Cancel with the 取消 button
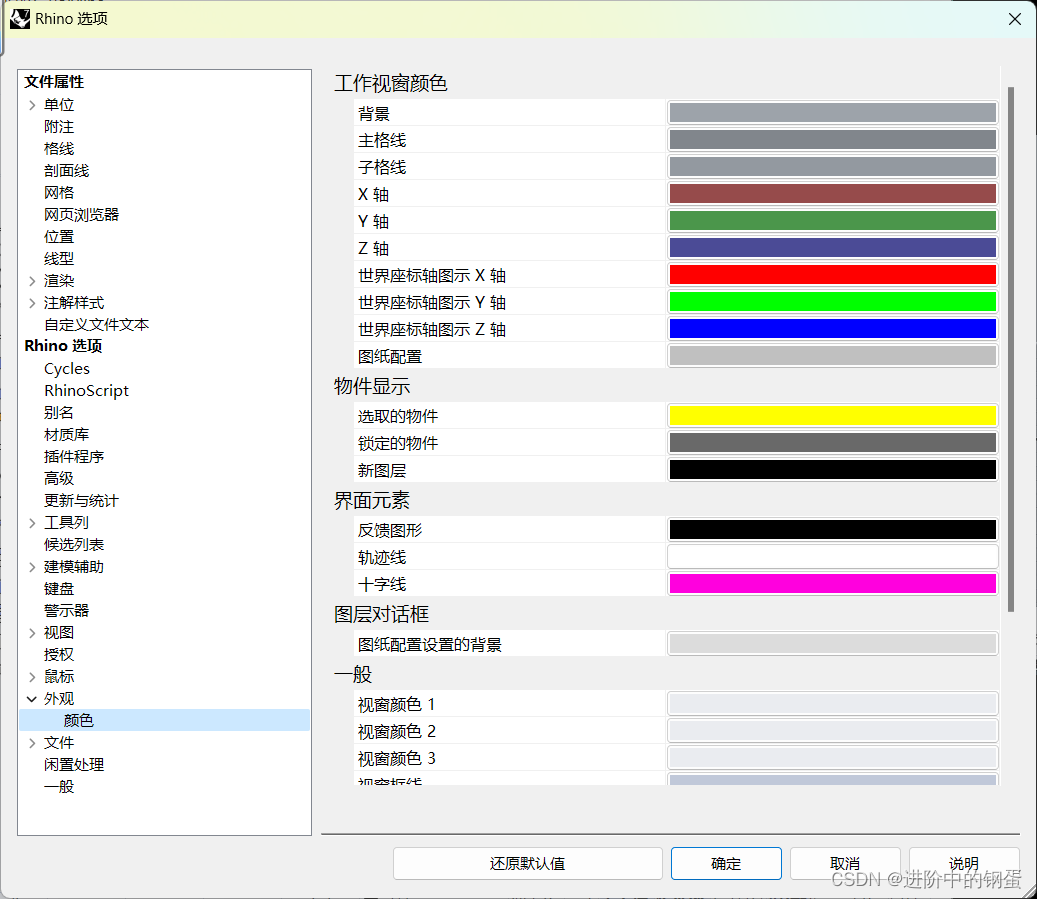Image resolution: width=1037 pixels, height=899 pixels. (x=845, y=863)
